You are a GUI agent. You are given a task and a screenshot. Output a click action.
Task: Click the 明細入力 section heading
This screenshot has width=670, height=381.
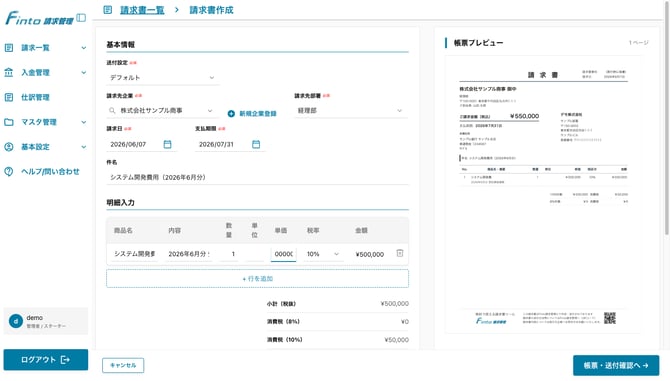[120, 202]
